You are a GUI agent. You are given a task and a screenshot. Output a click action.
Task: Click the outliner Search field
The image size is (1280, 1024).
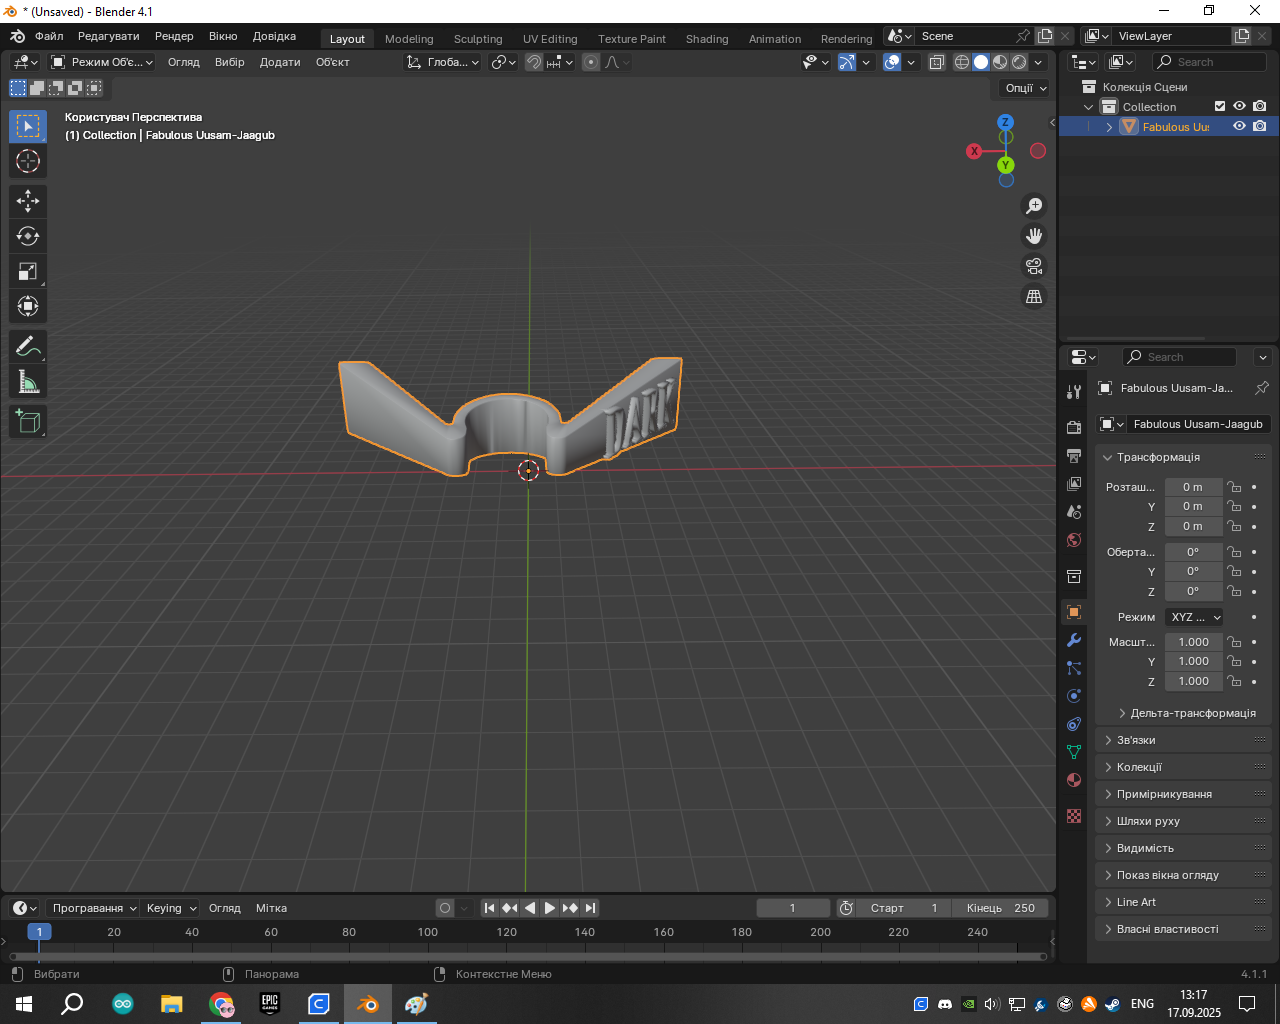(1209, 62)
